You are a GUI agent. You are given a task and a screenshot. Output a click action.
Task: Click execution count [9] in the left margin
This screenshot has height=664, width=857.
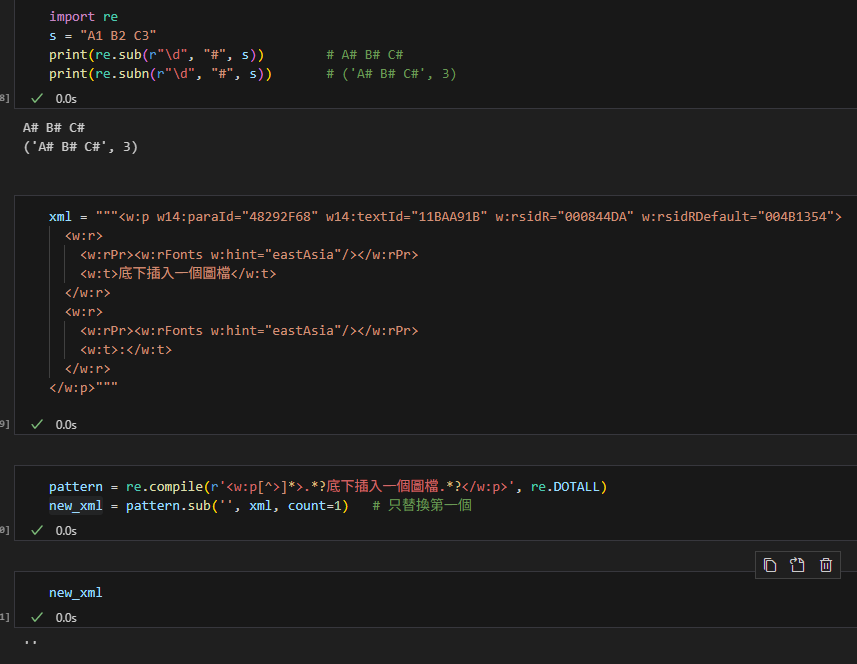[4, 424]
